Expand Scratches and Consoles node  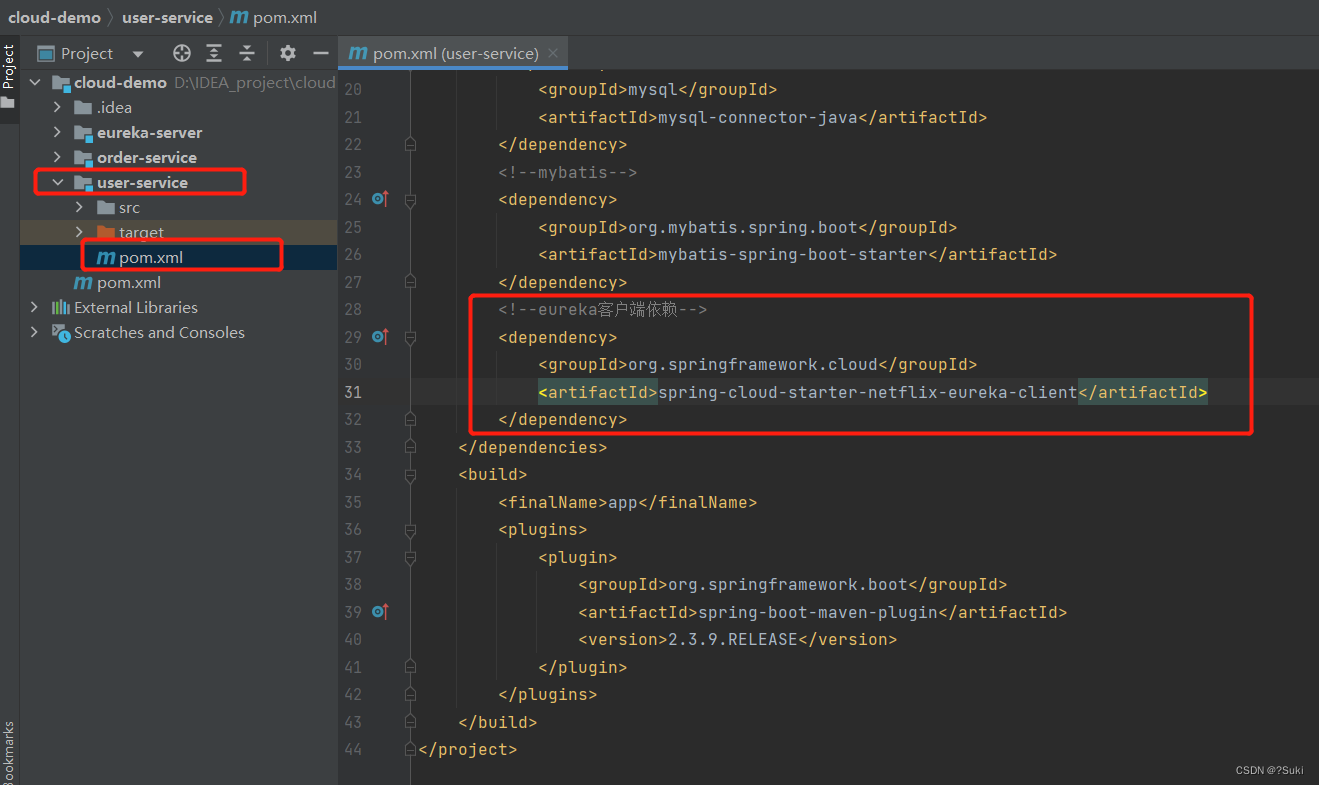coord(35,332)
